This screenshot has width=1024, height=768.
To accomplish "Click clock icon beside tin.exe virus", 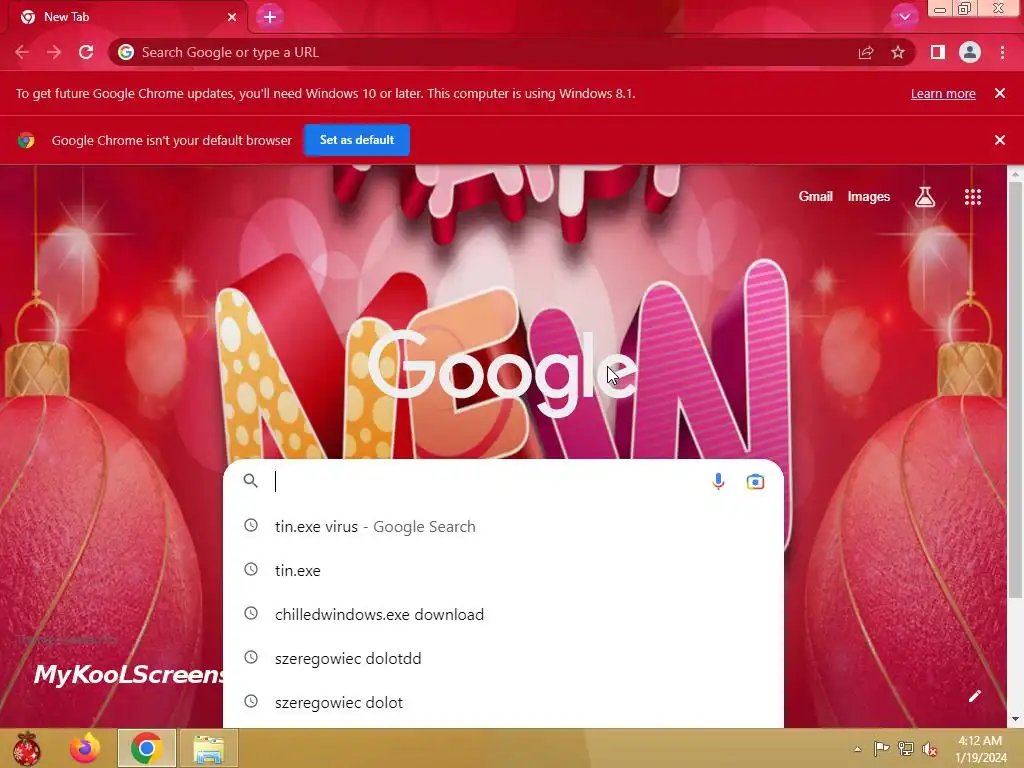I will (251, 525).
